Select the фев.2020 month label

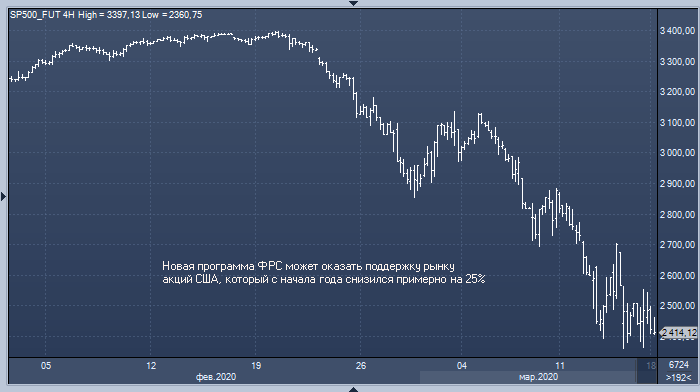coord(216,377)
